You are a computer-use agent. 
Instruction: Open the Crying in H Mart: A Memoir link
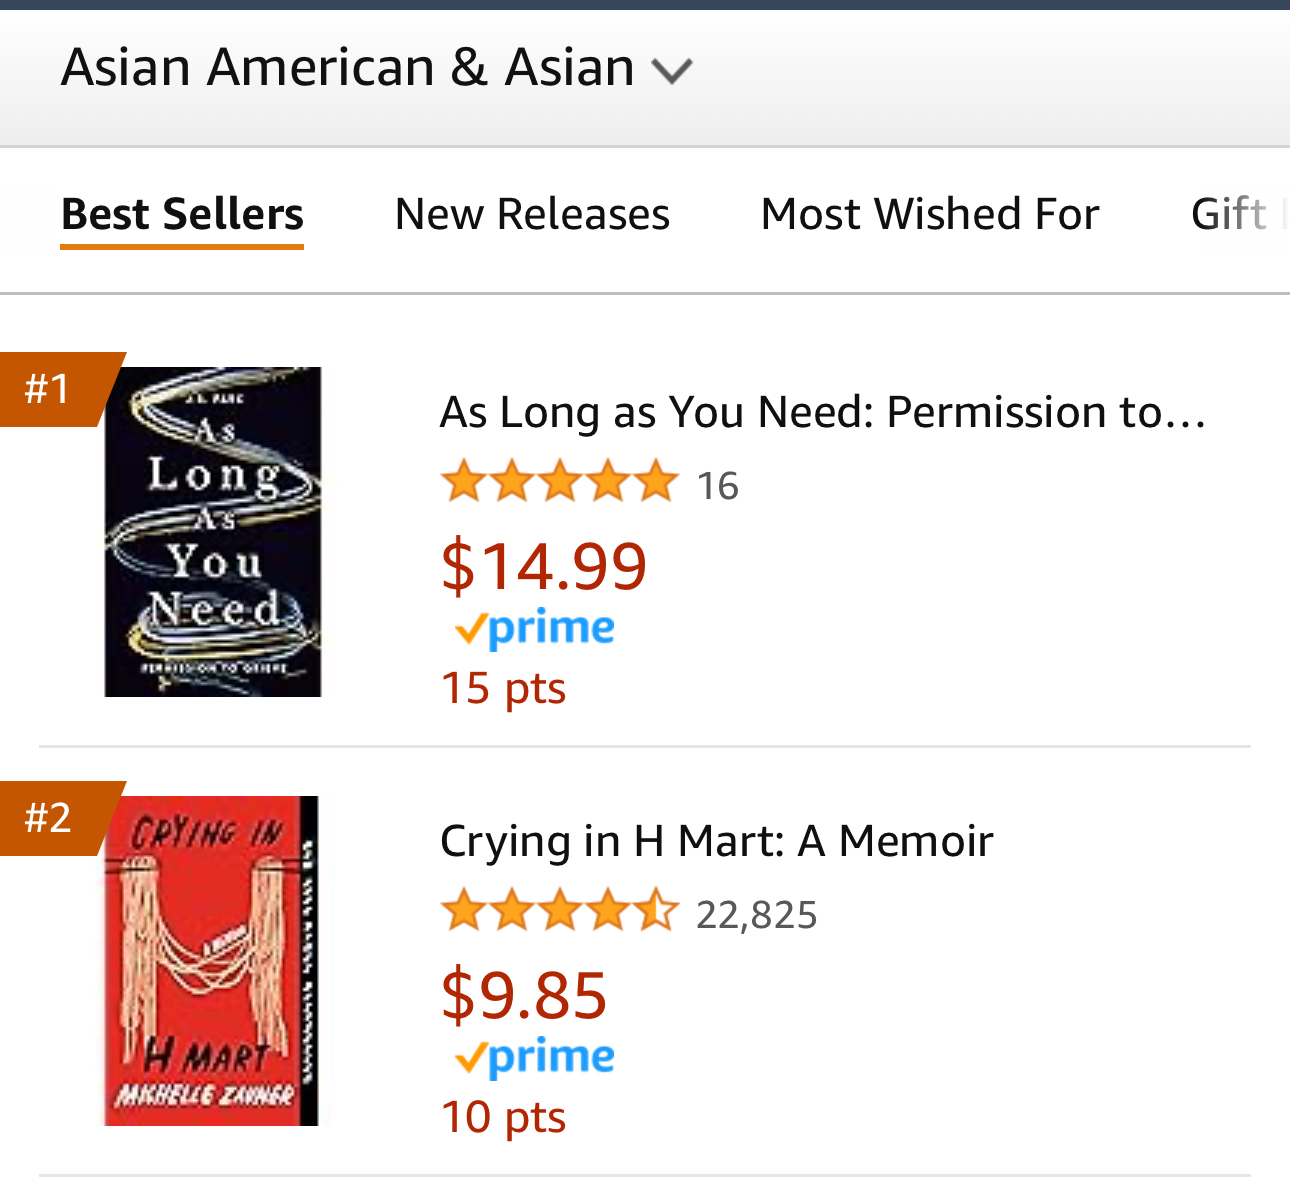coord(716,841)
